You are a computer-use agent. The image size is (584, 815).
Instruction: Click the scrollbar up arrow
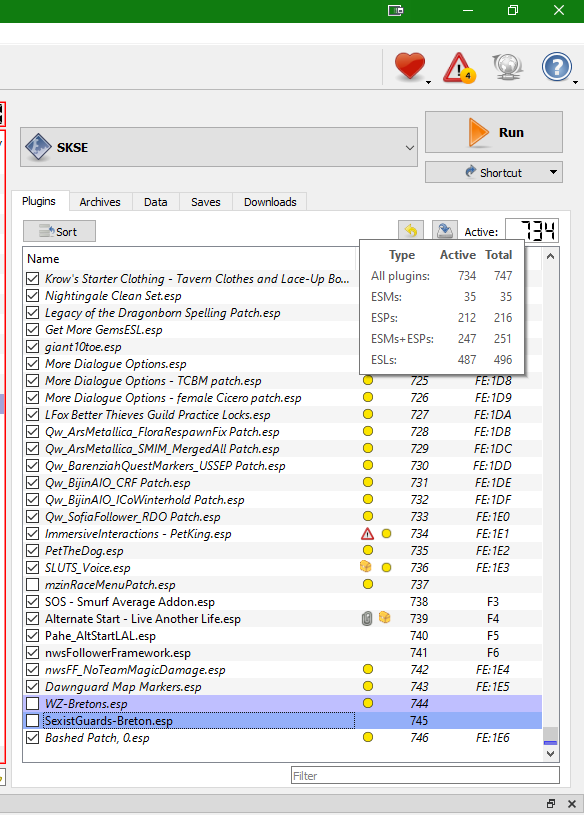click(550, 256)
